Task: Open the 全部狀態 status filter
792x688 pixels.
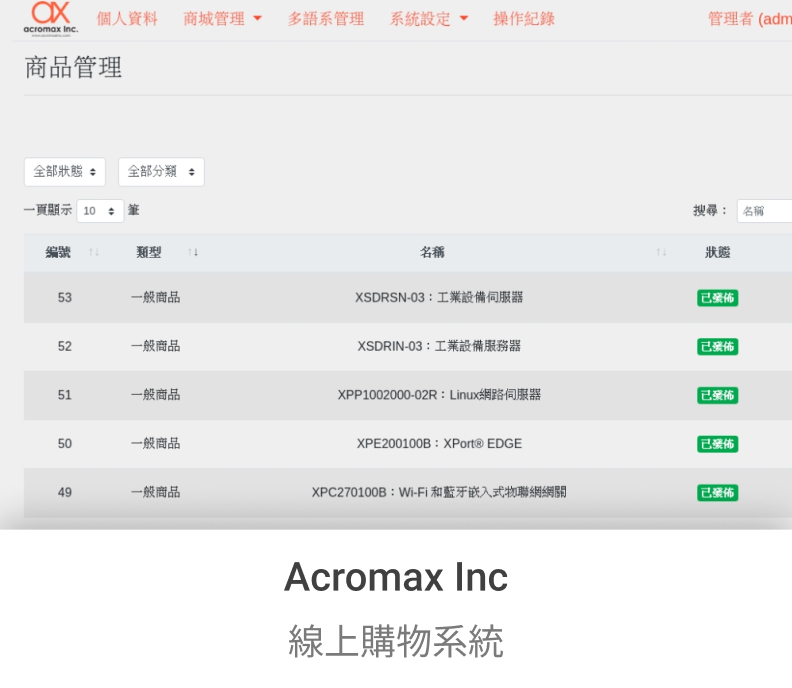Action: point(65,172)
